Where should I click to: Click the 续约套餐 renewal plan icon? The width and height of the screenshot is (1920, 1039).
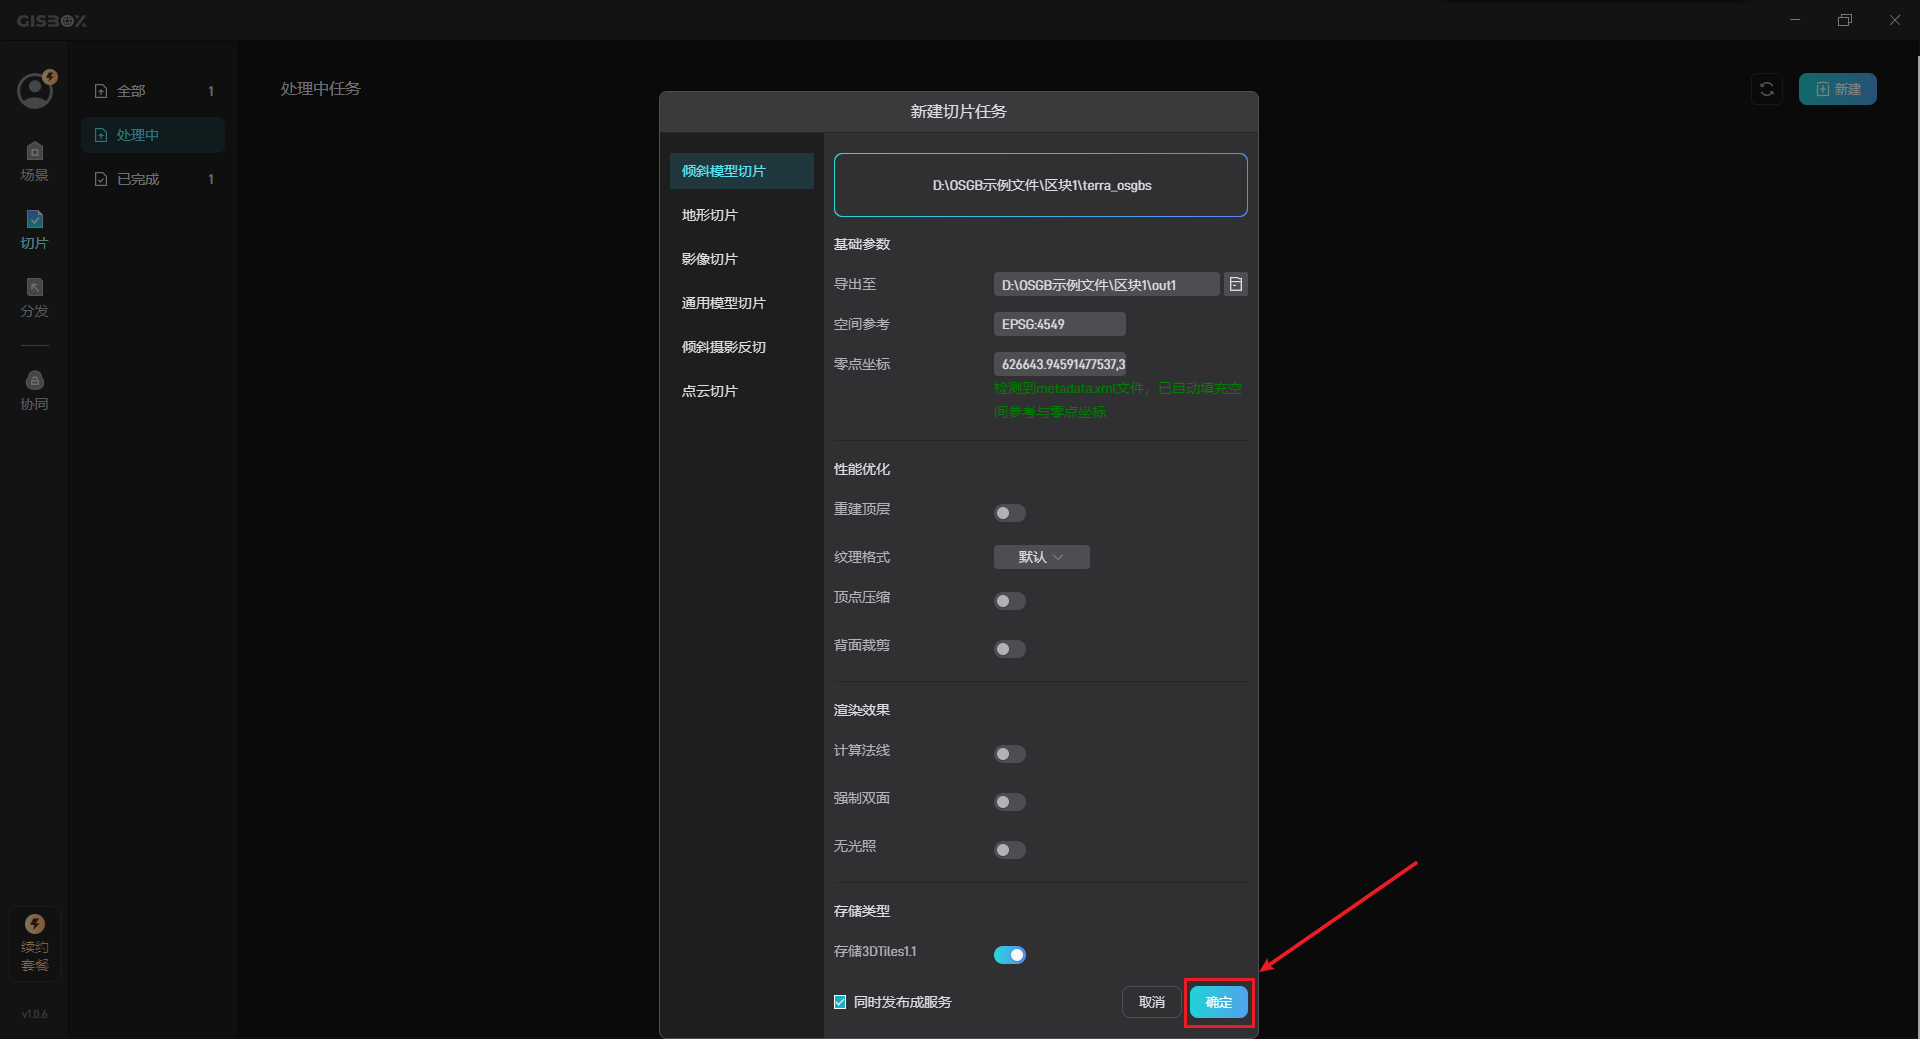click(x=34, y=943)
